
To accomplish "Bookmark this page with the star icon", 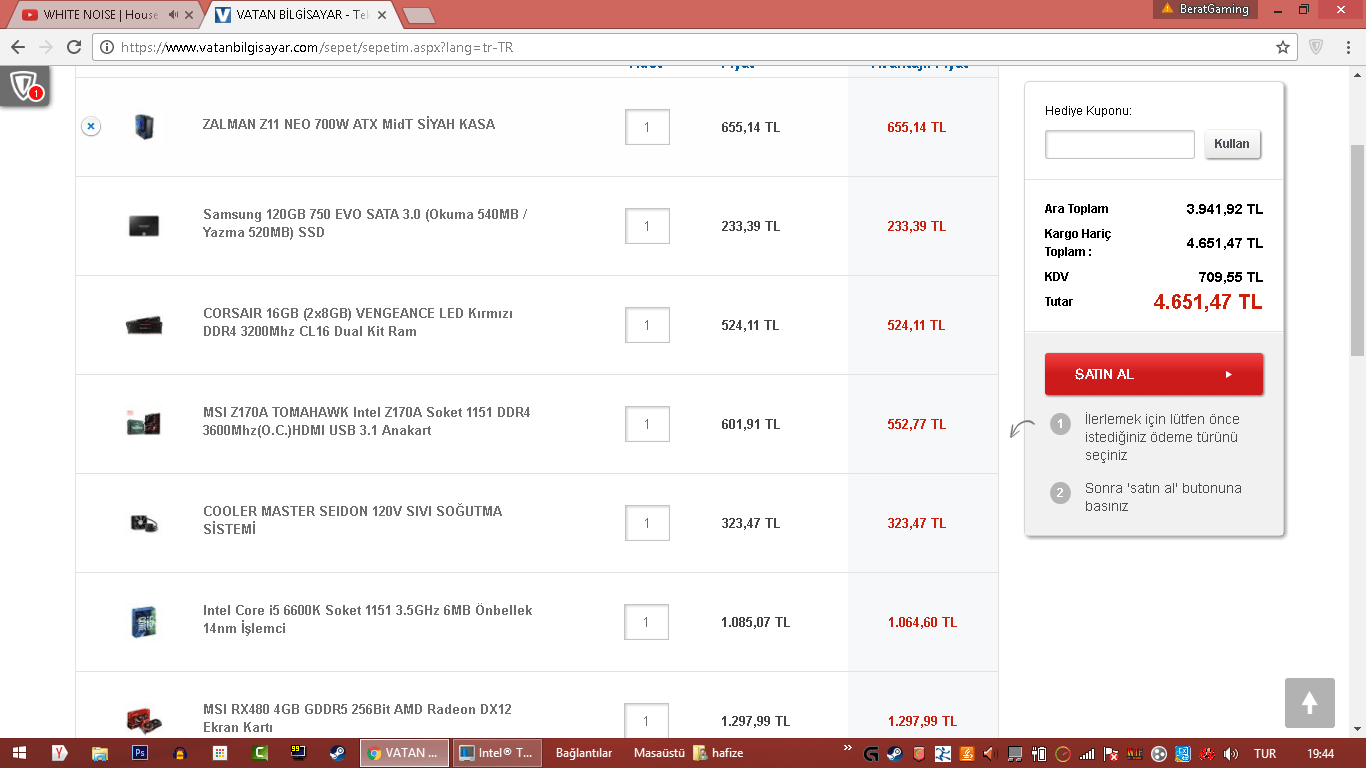I will [1283, 47].
